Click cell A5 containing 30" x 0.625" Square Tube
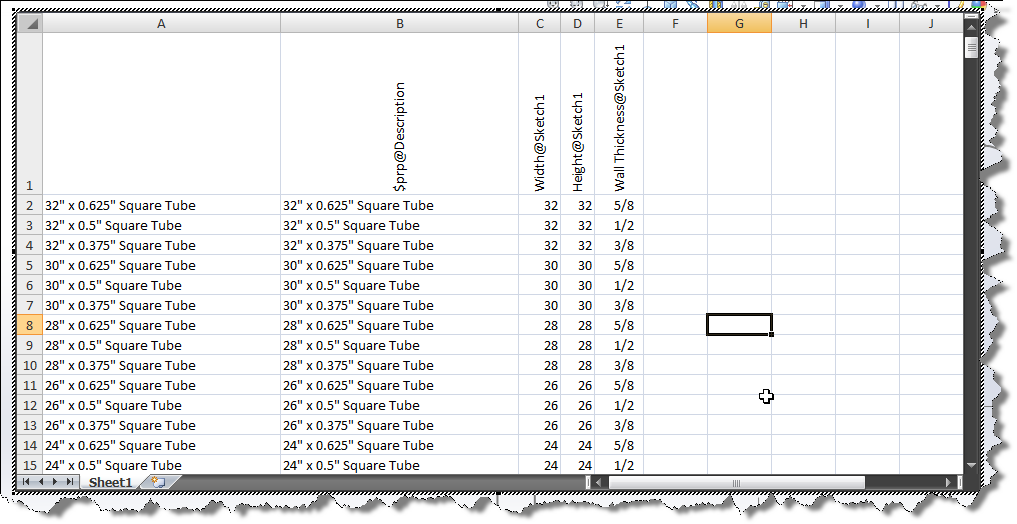This screenshot has height=524, width=1017. click(x=161, y=265)
